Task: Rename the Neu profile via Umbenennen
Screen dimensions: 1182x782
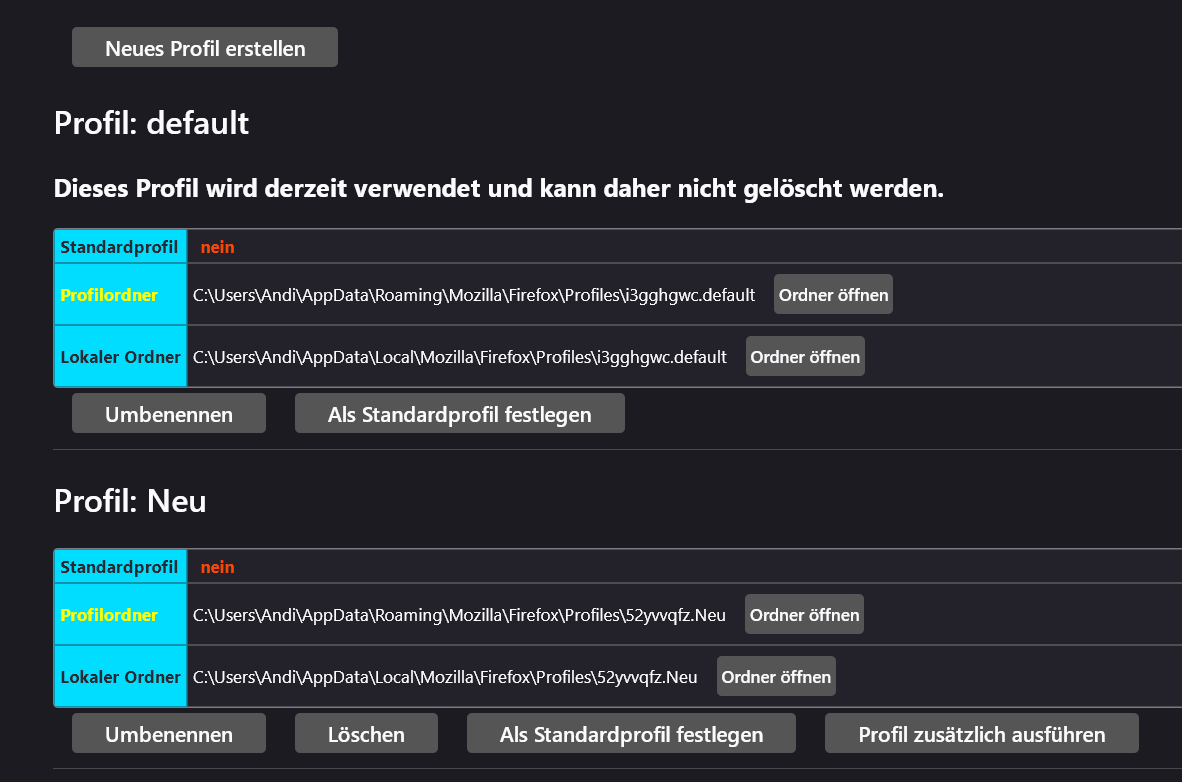Action: 169,734
